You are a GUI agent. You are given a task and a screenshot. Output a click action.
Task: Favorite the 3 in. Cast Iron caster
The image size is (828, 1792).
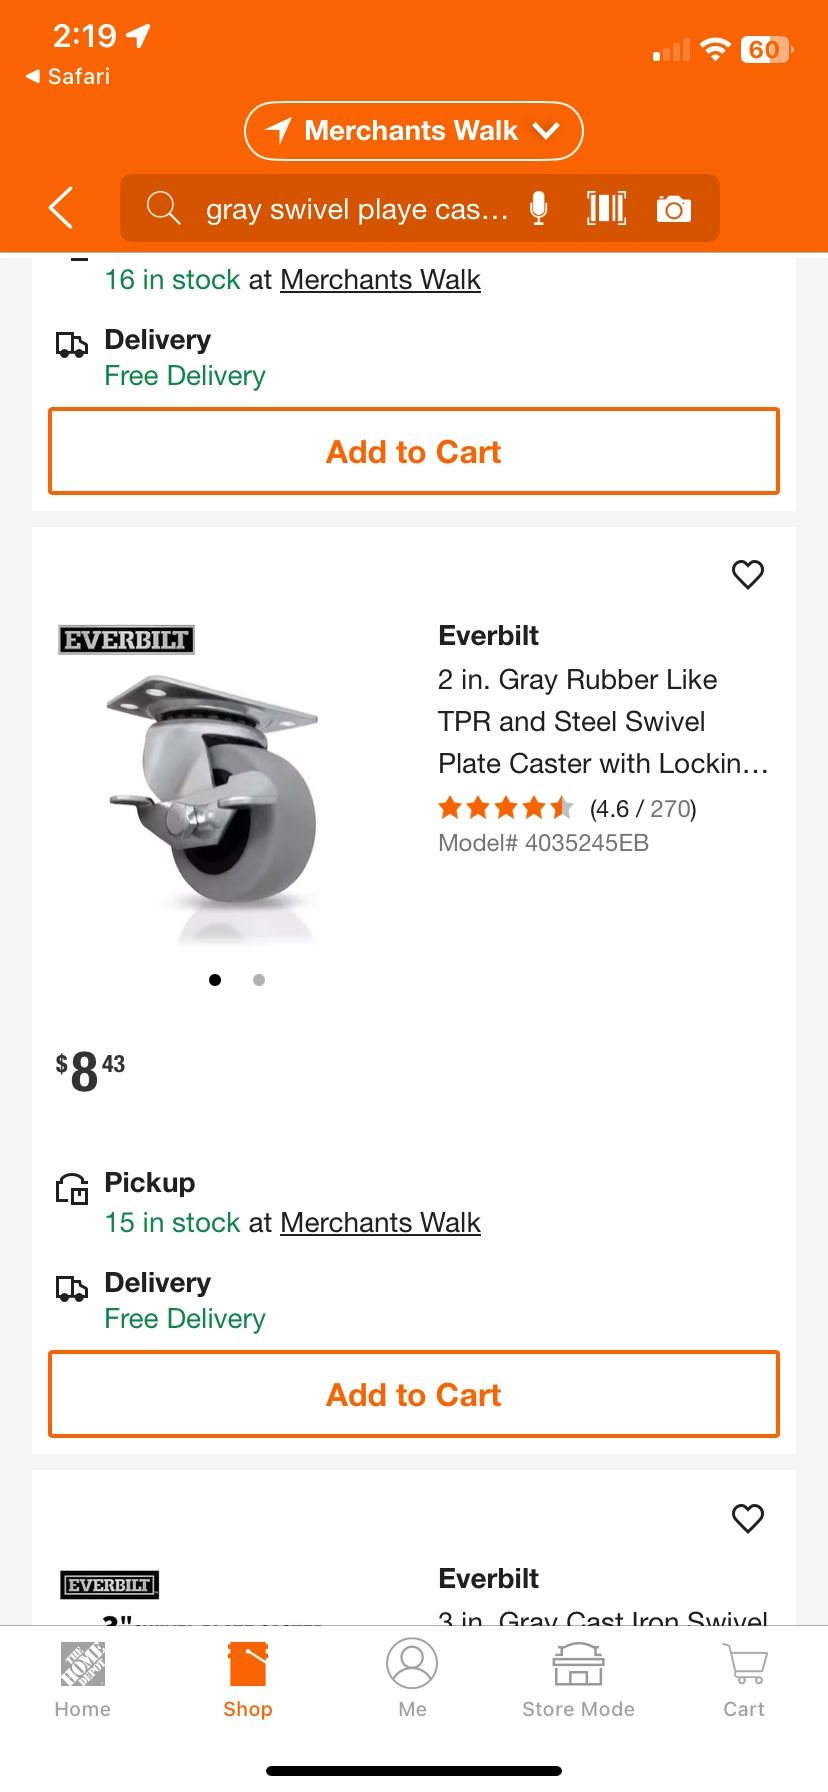(x=747, y=1518)
